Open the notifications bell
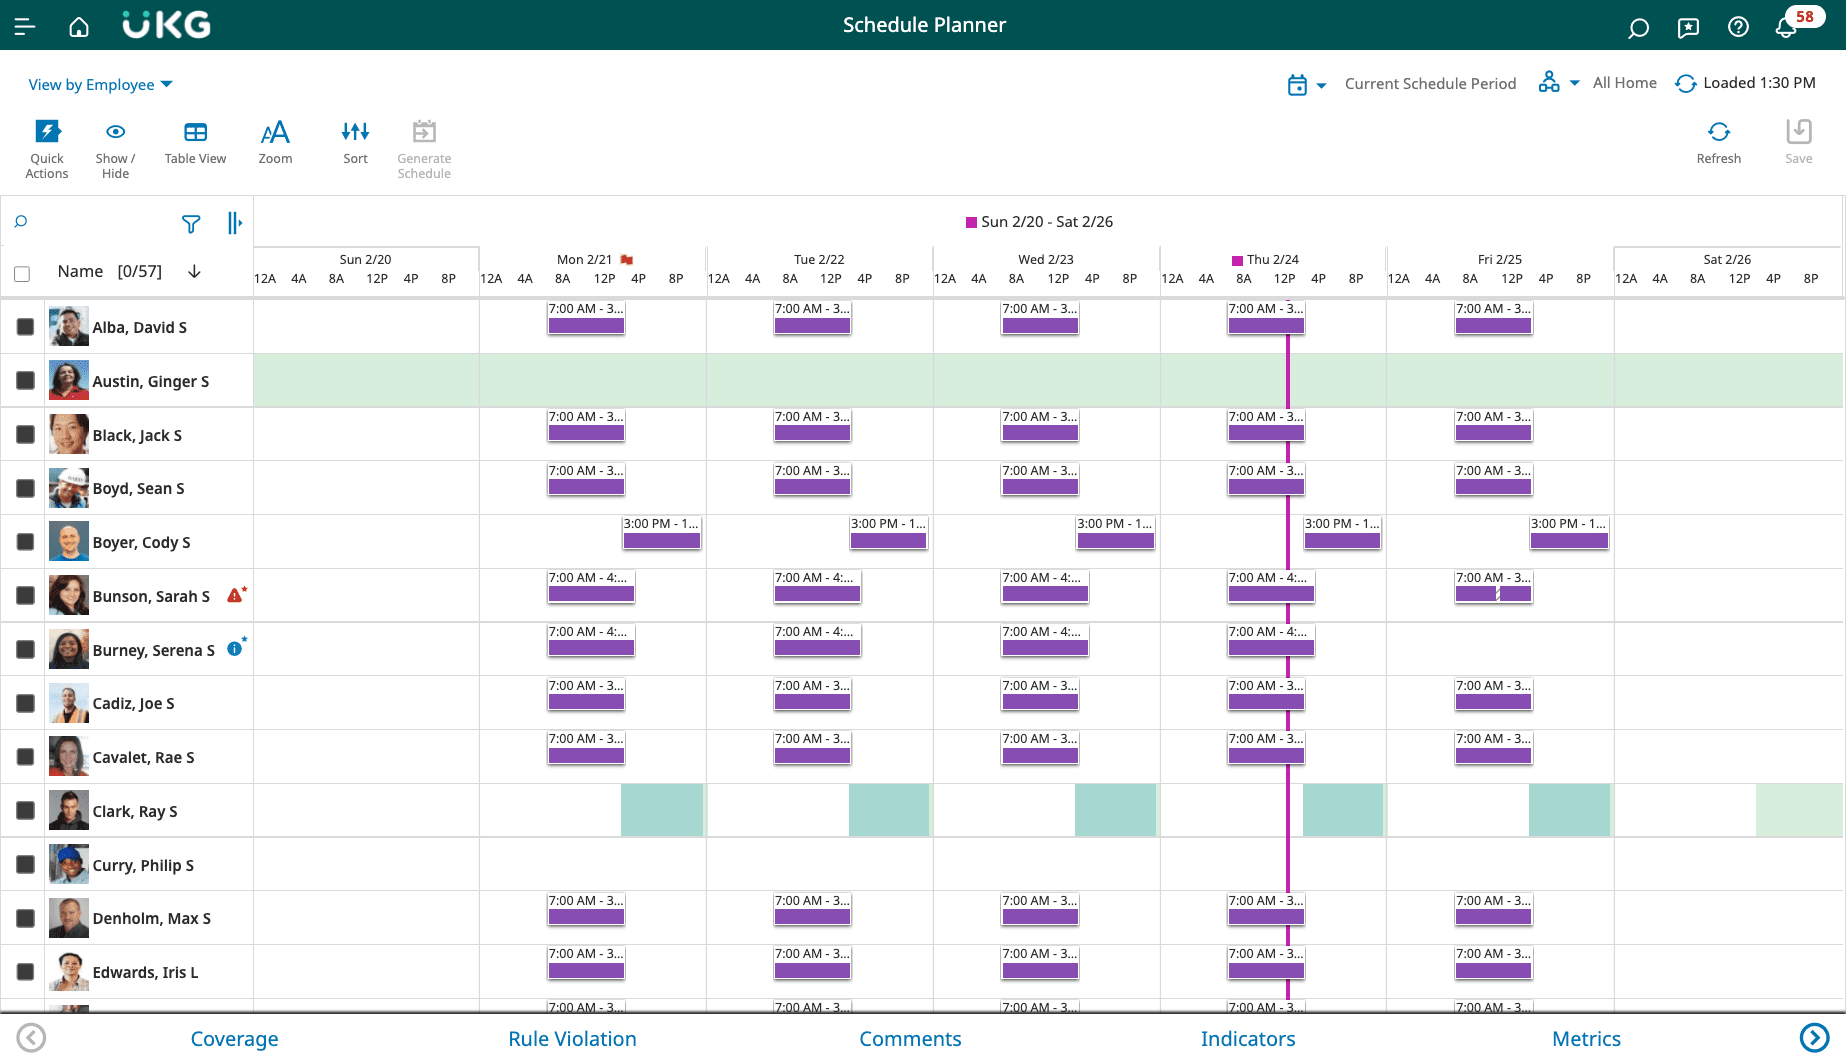The width and height of the screenshot is (1846, 1064). coord(1786,27)
